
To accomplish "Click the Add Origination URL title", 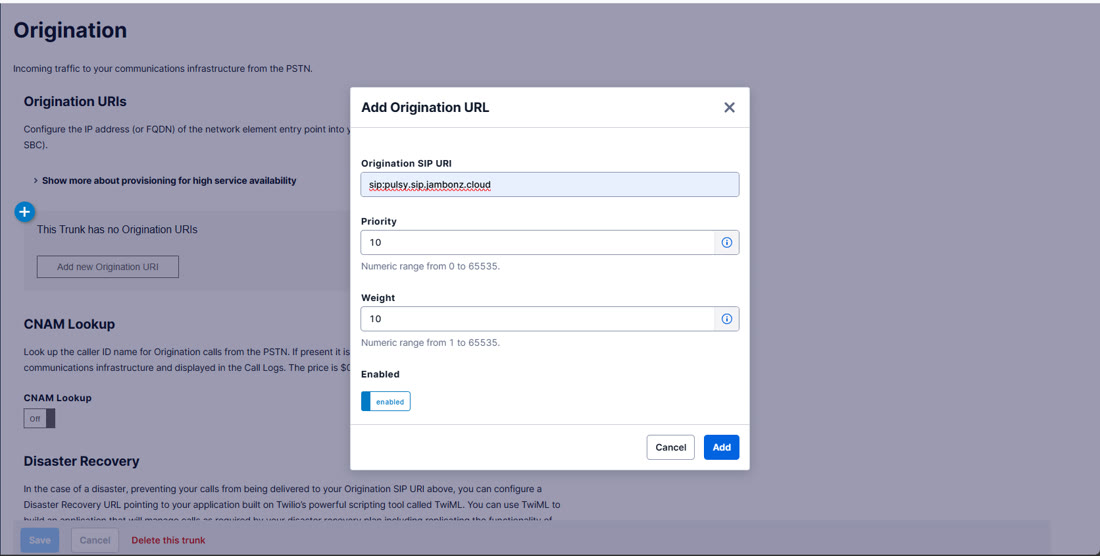I will pos(425,107).
